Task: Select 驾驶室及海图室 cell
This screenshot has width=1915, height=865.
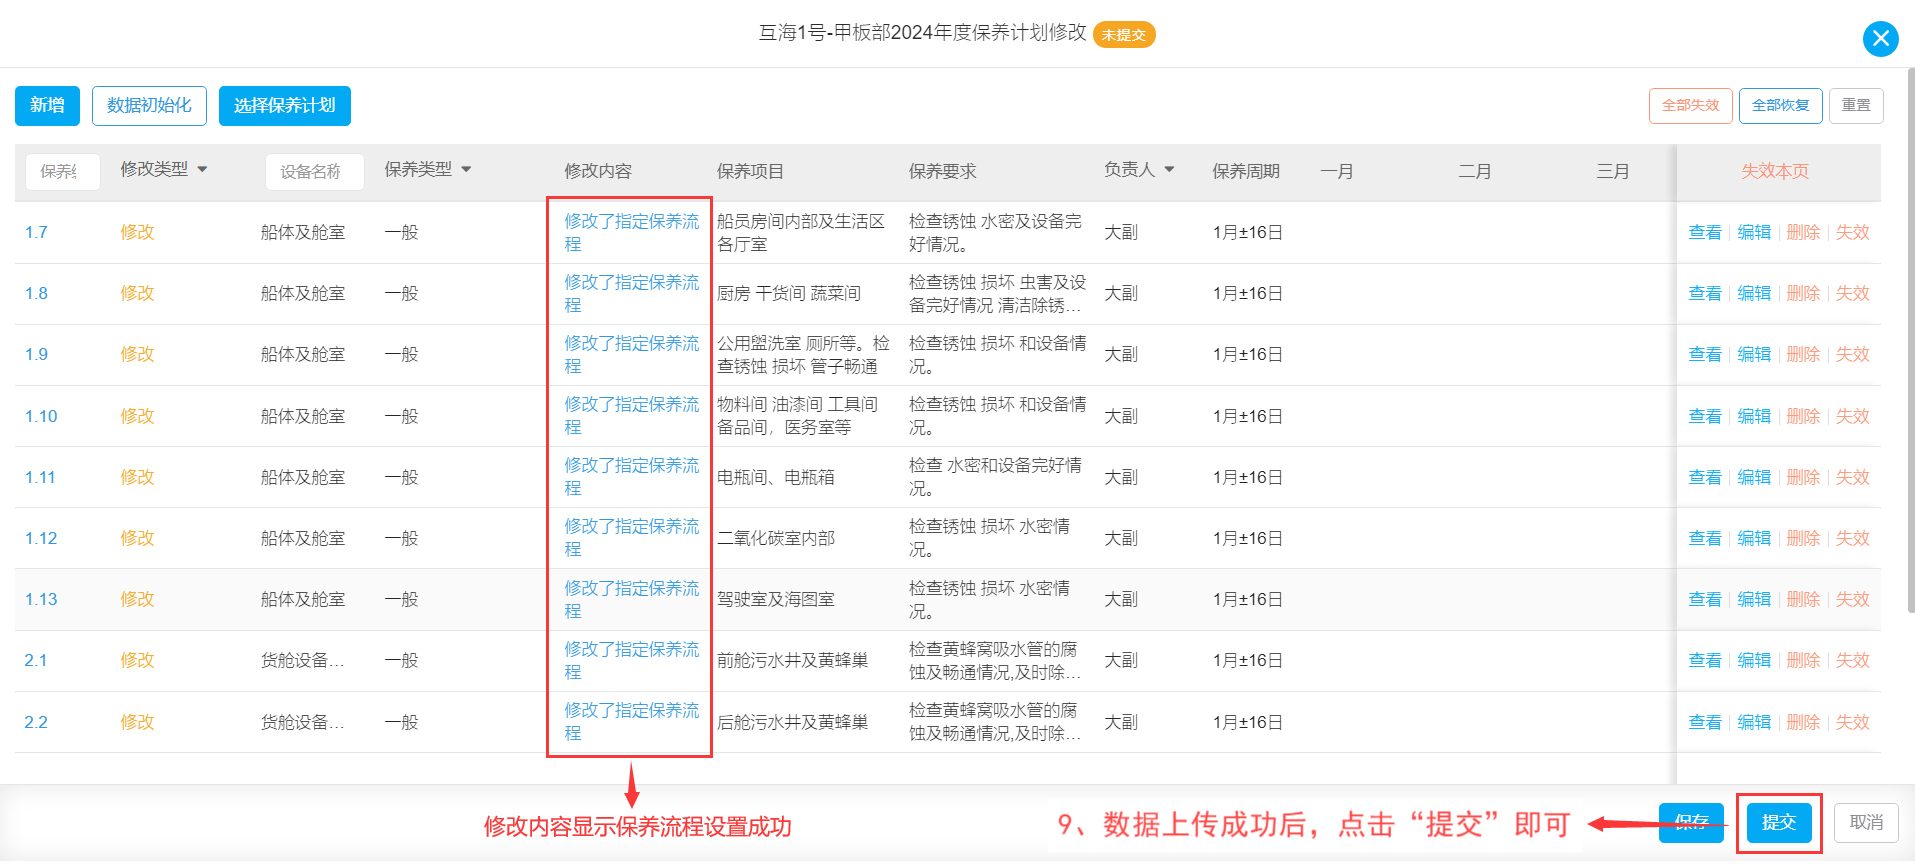Action: coord(776,599)
